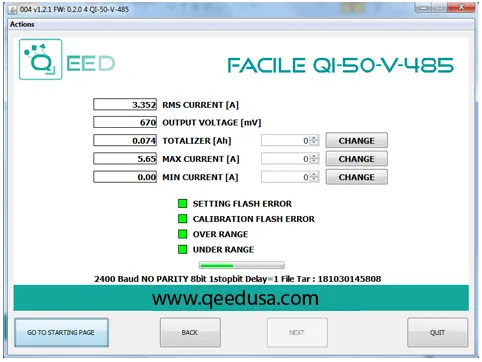Click the OVER RANGE green indicator
Screen dimensions: 482x362
click(182, 234)
